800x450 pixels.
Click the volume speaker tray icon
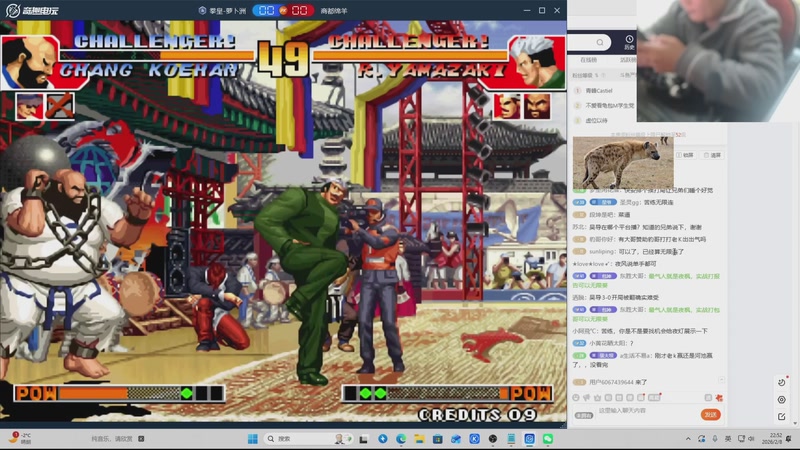[x=751, y=439]
